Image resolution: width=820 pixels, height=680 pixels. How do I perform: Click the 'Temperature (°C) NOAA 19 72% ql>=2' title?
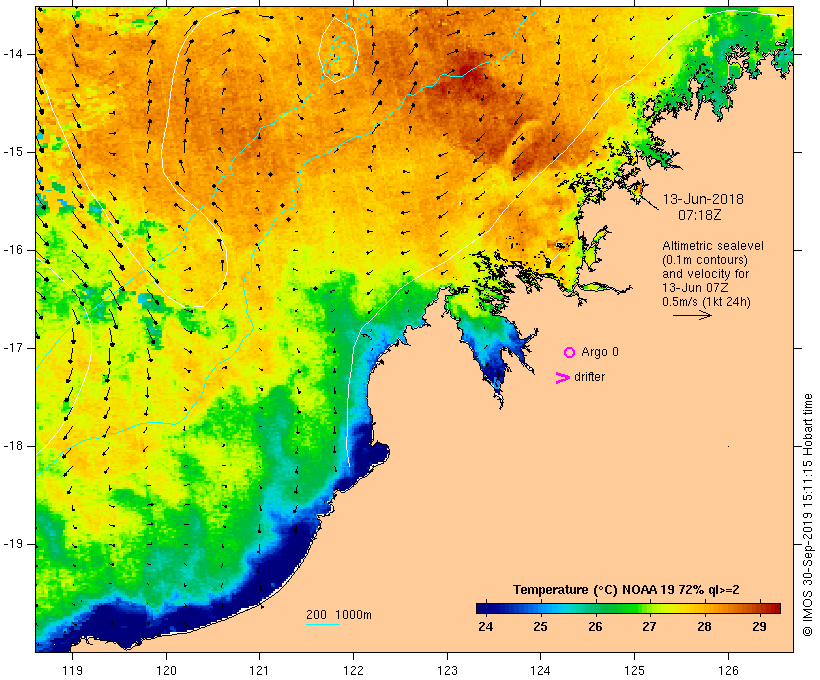tap(626, 590)
